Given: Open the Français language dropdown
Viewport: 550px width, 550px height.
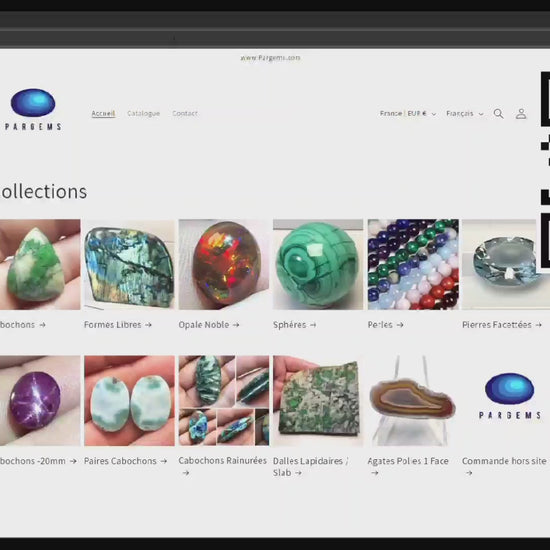Looking at the screenshot, I should tap(465, 114).
